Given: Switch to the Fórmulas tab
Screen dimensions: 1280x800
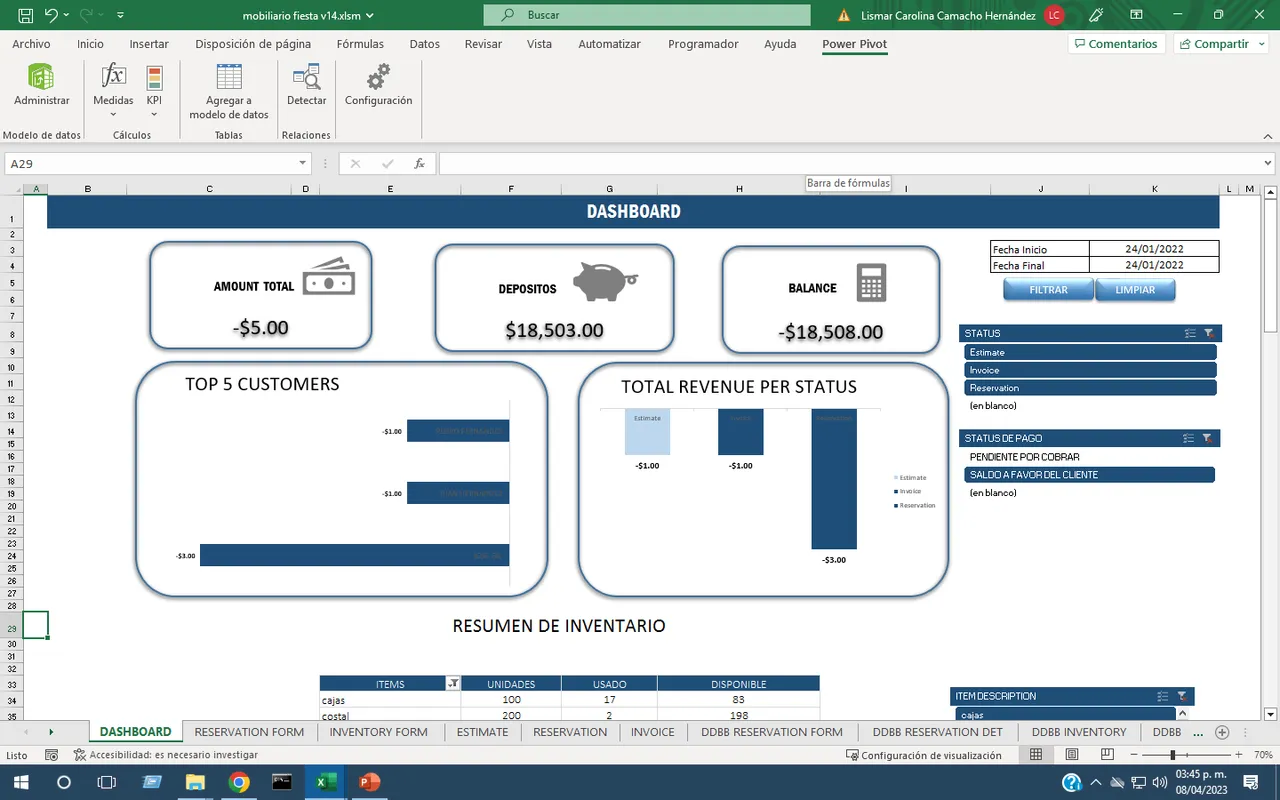Looking at the screenshot, I should pos(360,44).
